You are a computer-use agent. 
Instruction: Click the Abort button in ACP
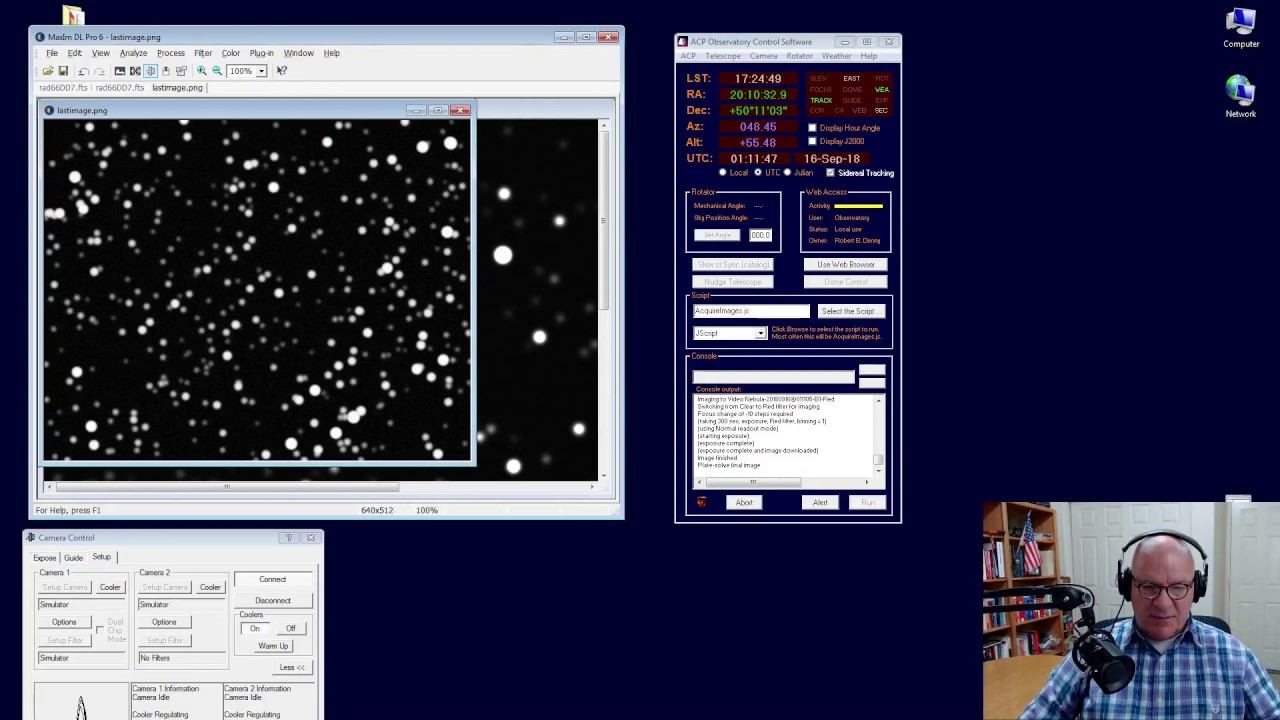744,502
